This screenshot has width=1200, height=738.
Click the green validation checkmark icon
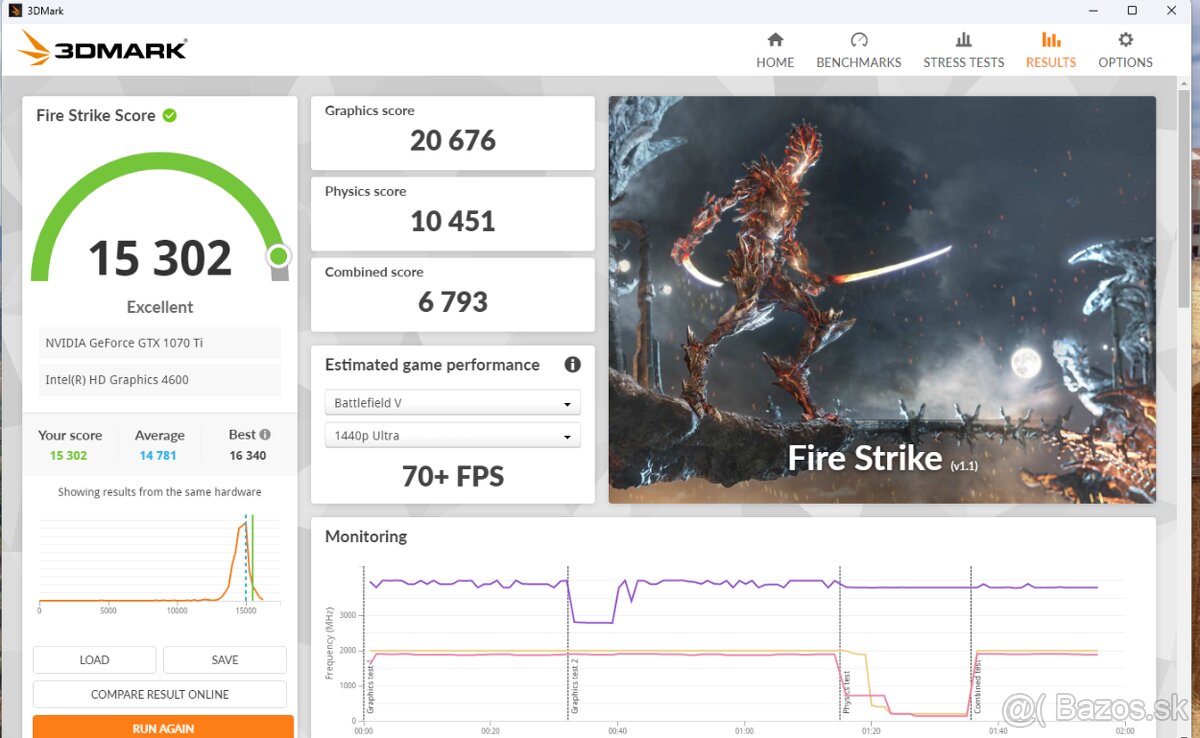[170, 115]
